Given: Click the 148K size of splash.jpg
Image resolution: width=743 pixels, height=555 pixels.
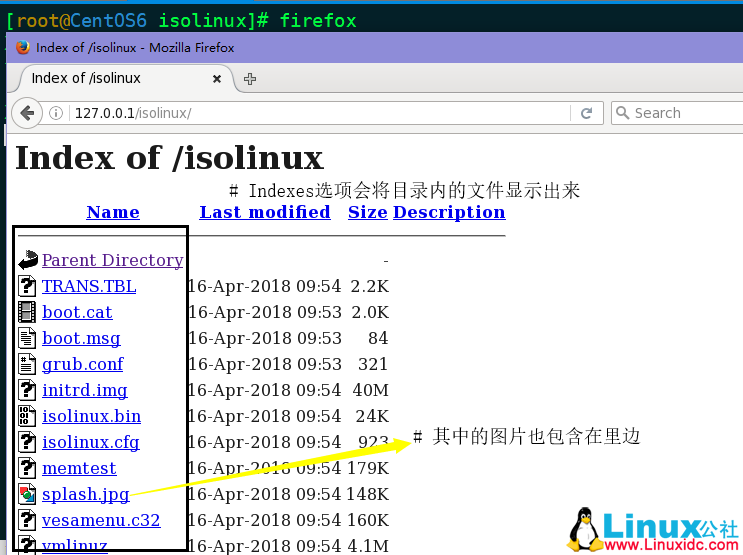Looking at the screenshot, I should 368,494.
